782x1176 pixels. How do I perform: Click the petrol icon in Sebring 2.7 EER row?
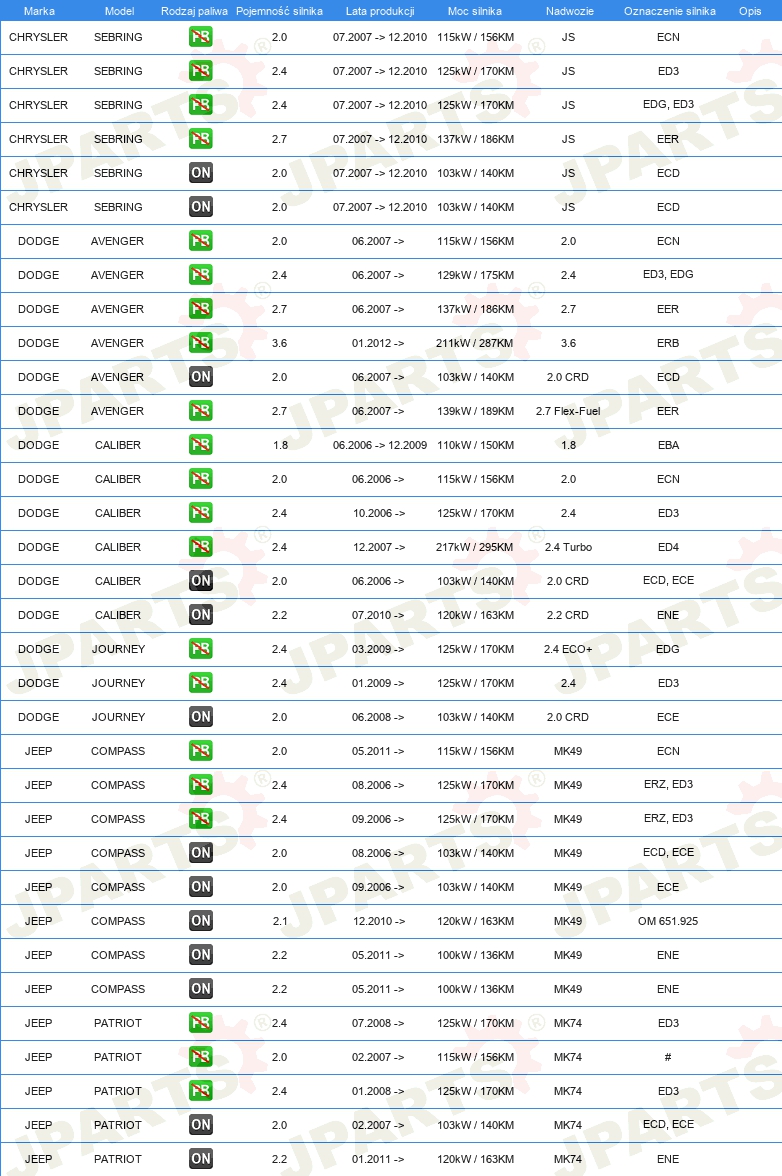pyautogui.click(x=200, y=139)
